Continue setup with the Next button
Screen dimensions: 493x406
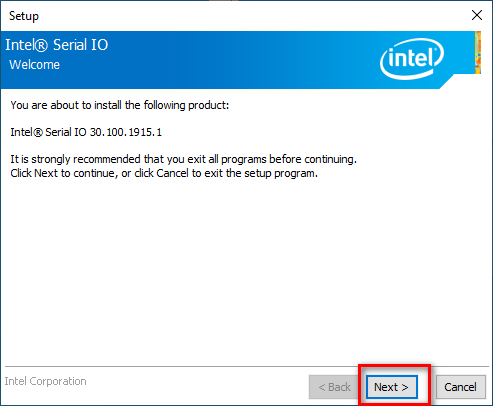click(392, 387)
